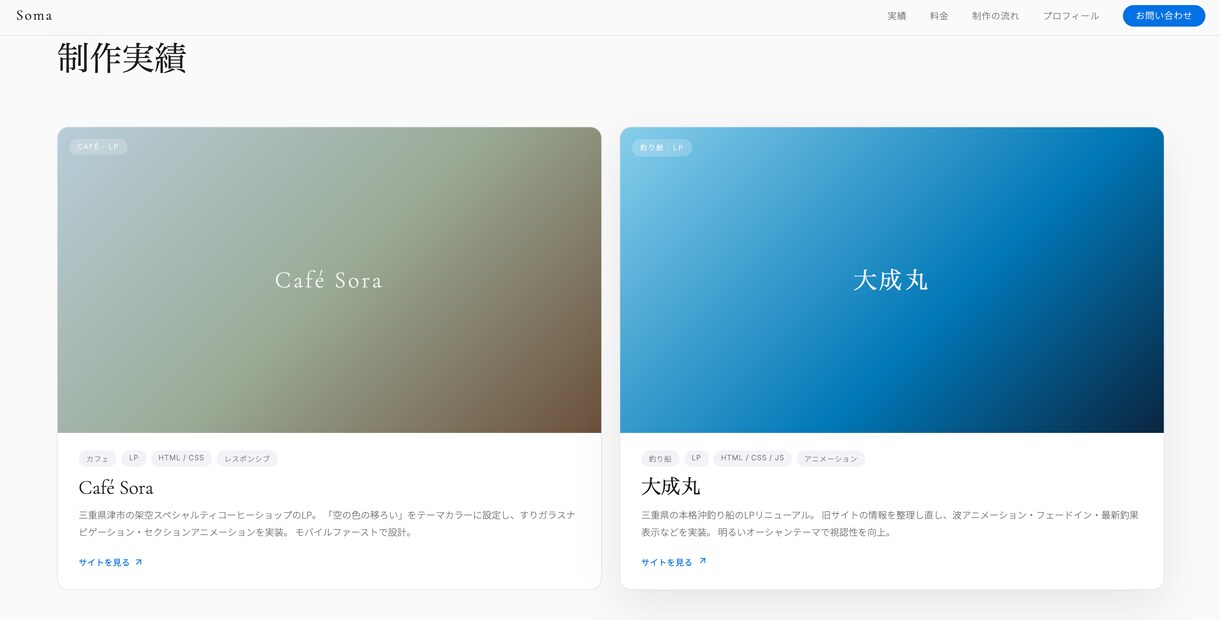Screen dimensions: 1220x620
Task: Open the 料金 navigation item
Action: click(x=939, y=16)
